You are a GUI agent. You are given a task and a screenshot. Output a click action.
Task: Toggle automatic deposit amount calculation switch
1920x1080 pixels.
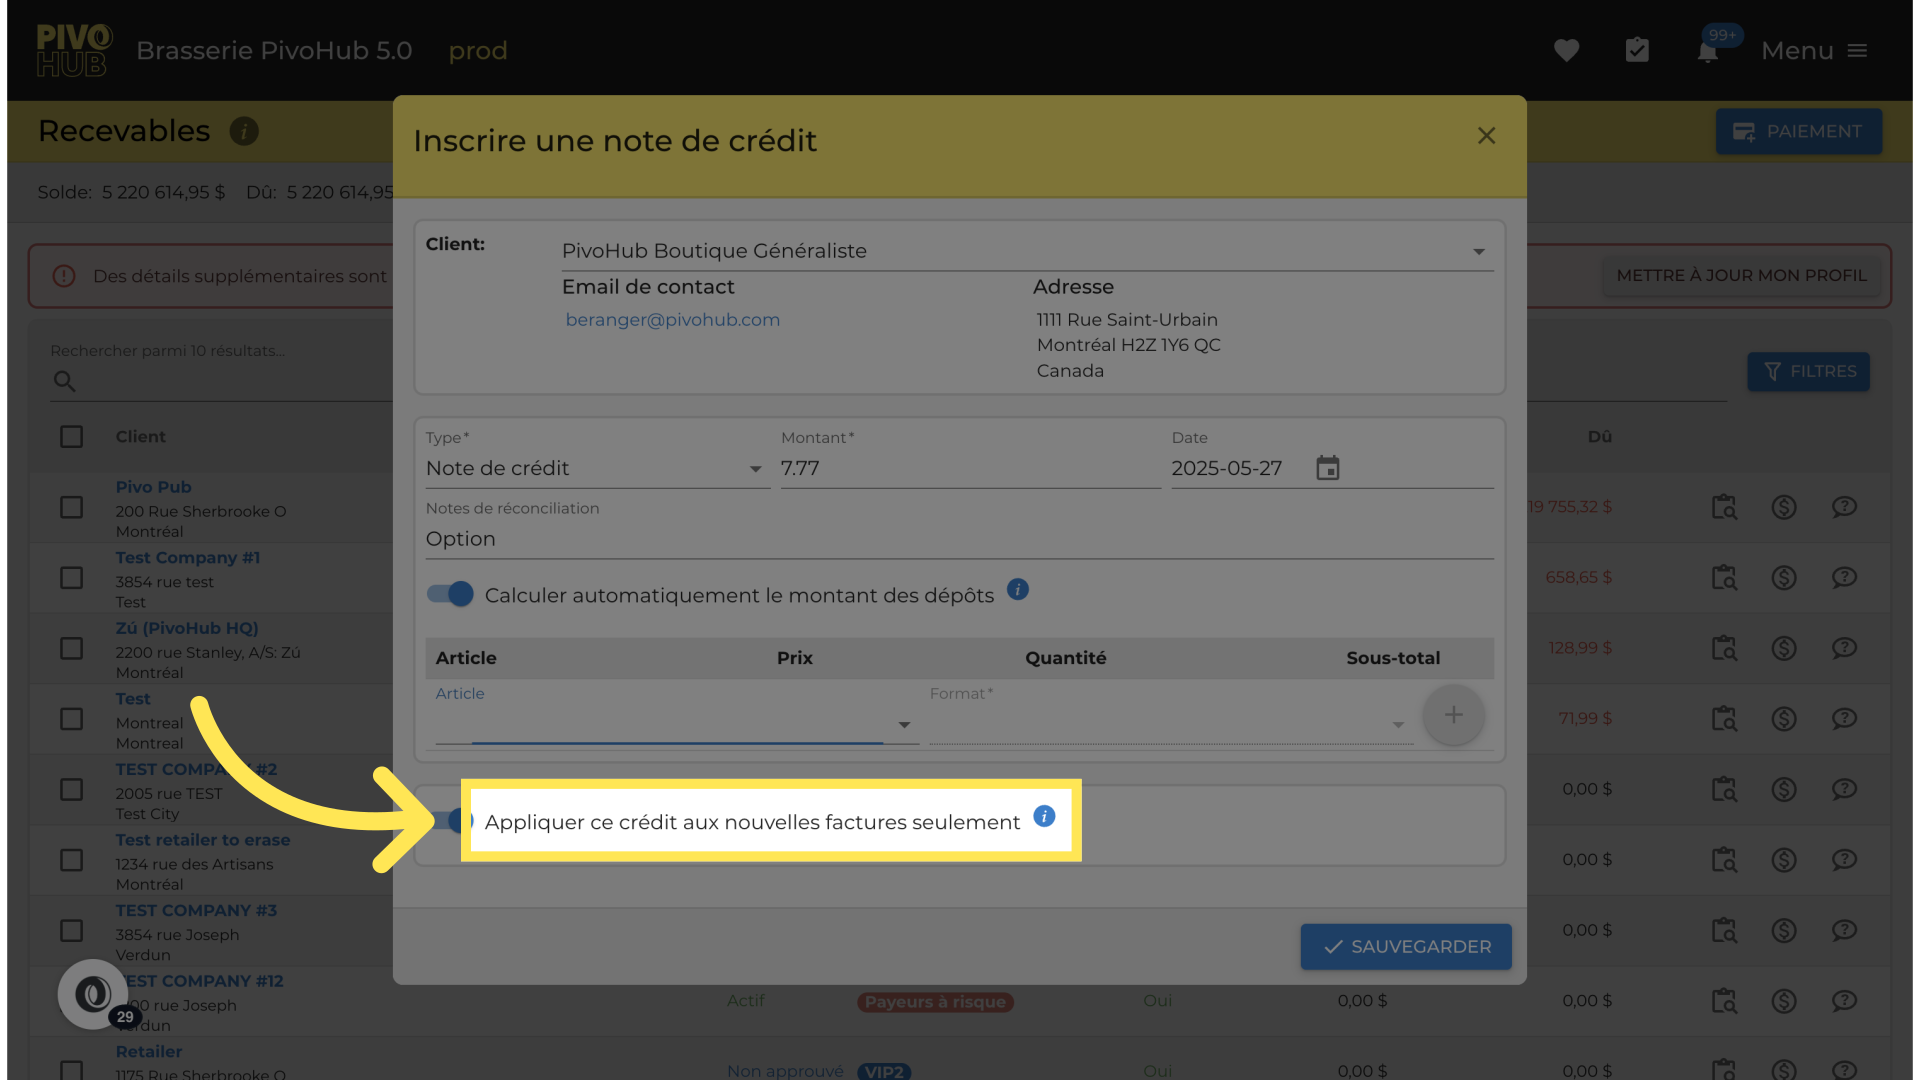[450, 595]
